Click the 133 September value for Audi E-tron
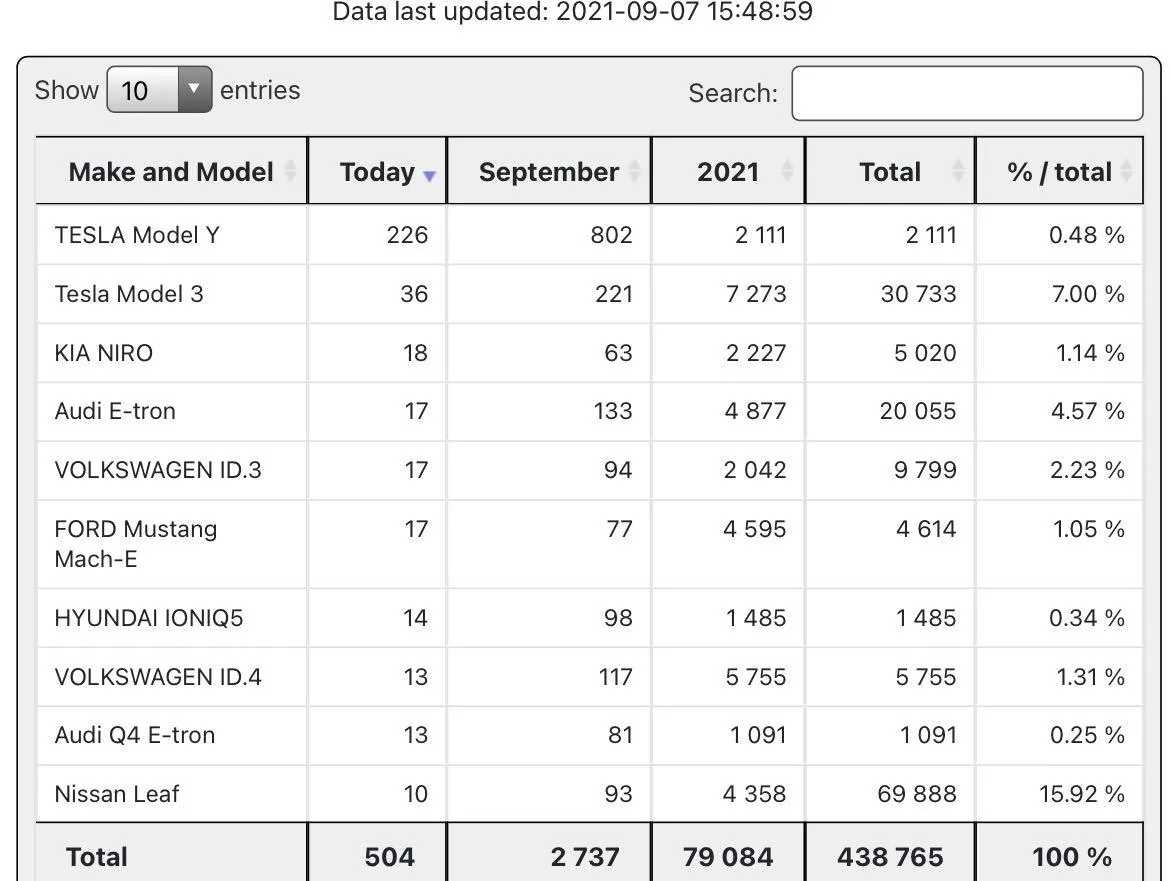 (613, 410)
